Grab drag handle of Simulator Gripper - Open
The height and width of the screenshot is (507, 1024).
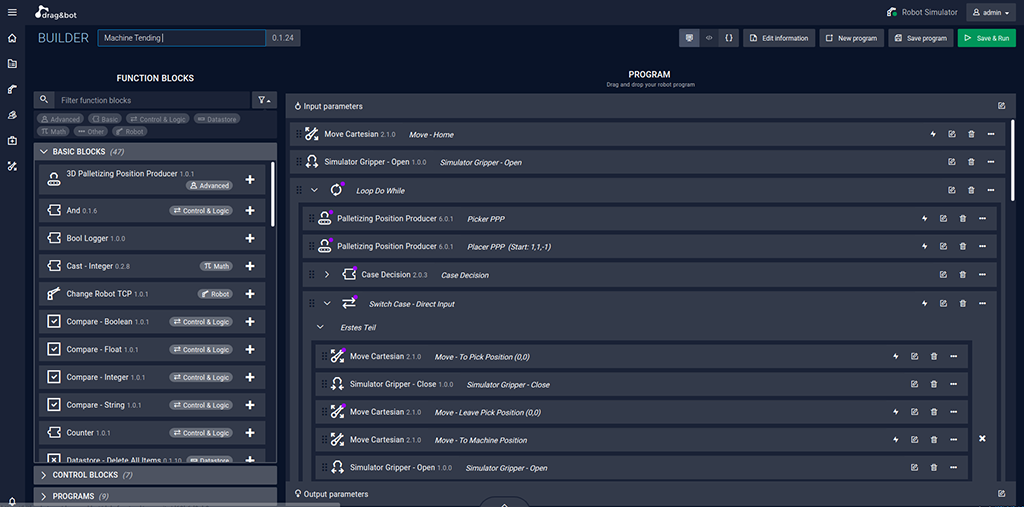[299, 162]
